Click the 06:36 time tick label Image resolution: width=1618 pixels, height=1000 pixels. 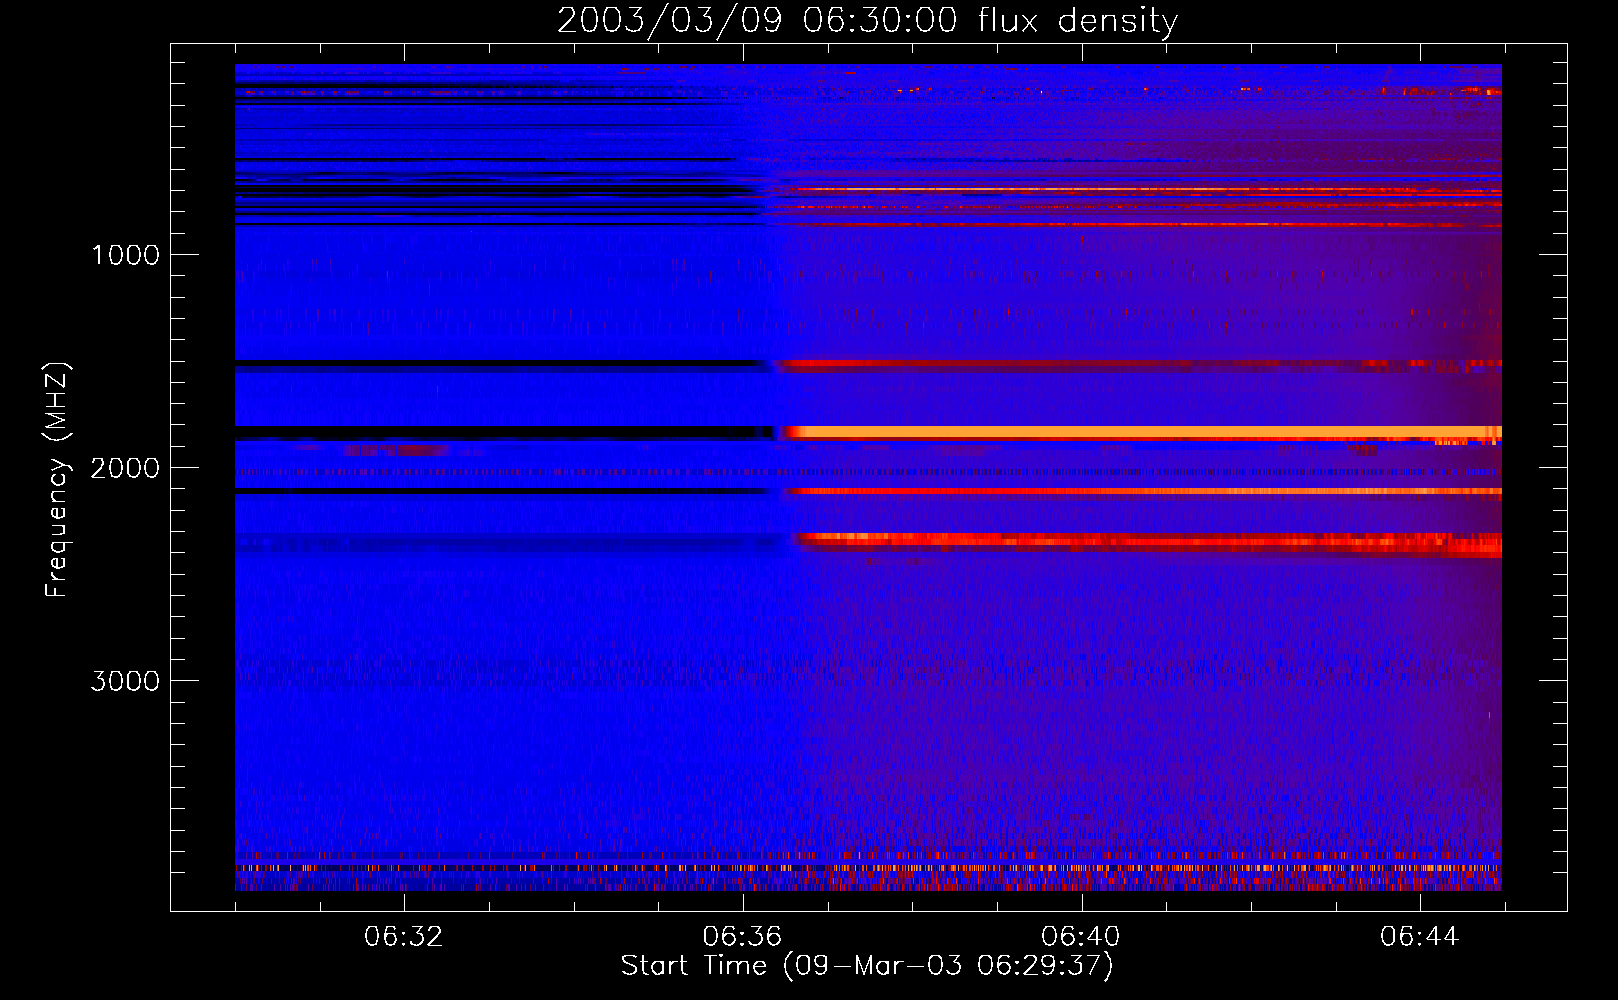(x=742, y=937)
